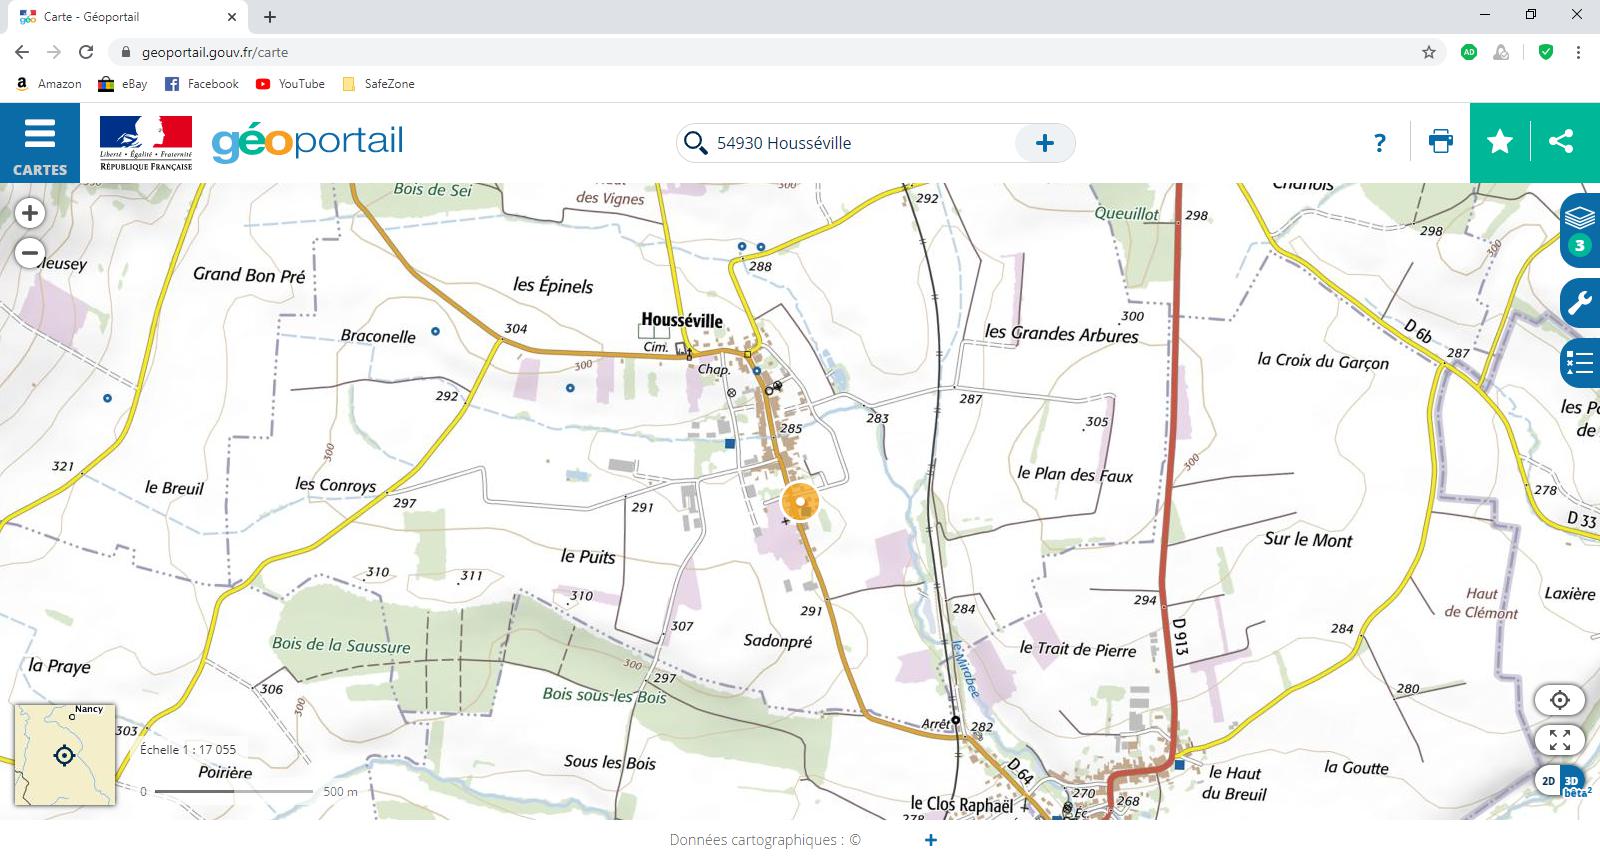The image size is (1600, 860).
Task: Open the SafeZone bookmarks folder
Action: click(x=378, y=84)
